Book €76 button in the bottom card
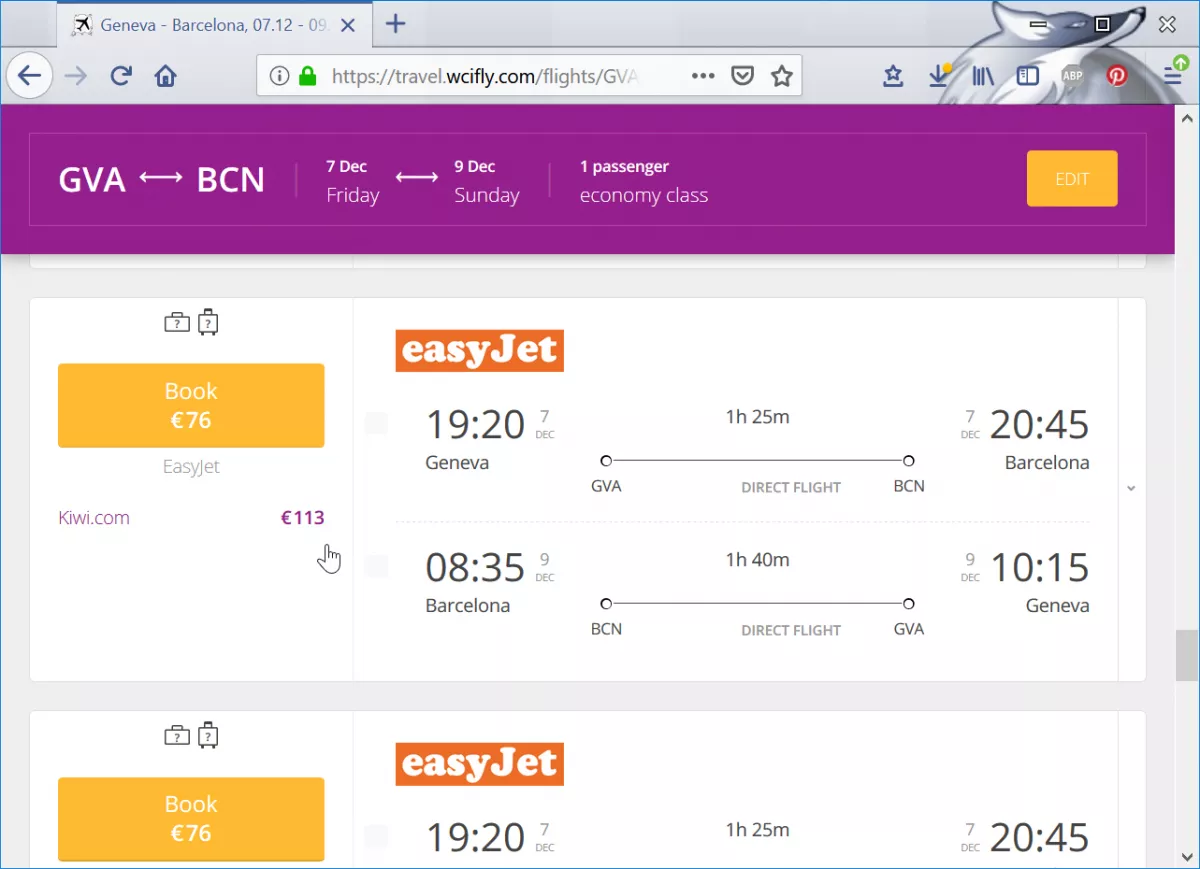 pos(191,818)
